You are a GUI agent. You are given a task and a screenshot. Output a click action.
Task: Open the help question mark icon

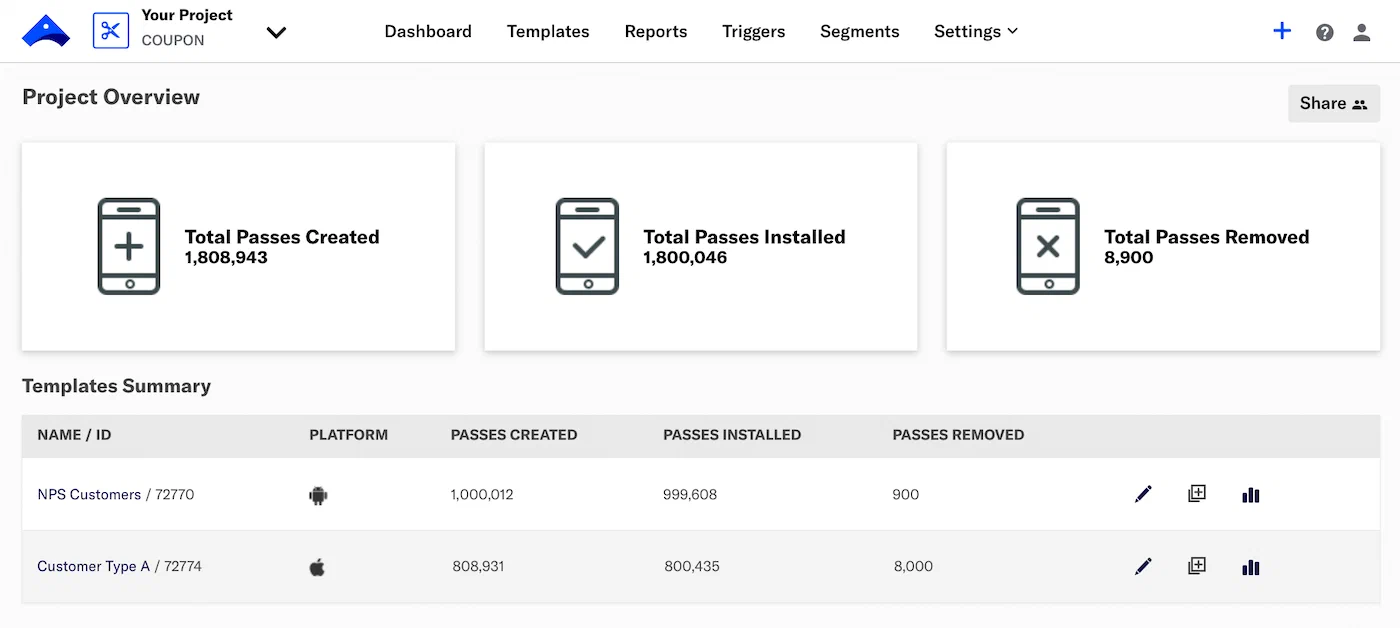click(x=1325, y=32)
